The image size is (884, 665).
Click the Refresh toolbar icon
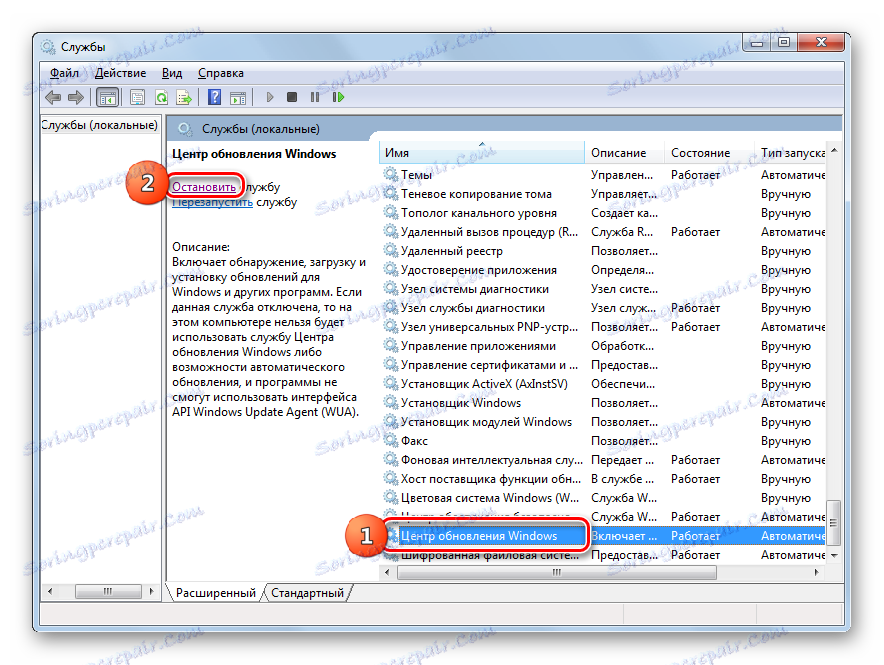[x=161, y=97]
